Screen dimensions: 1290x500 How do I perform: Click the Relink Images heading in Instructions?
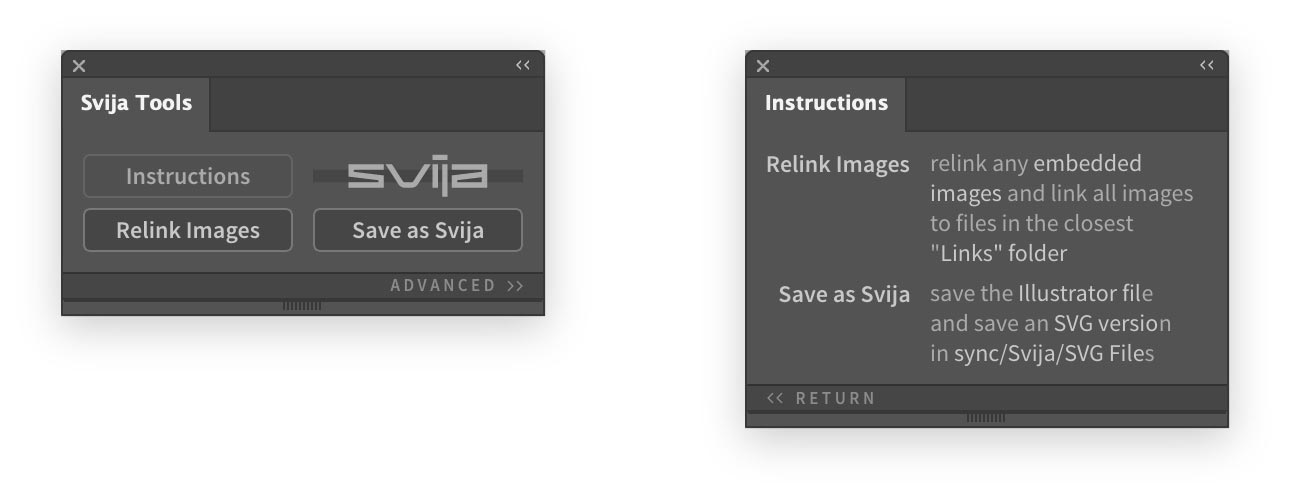click(x=838, y=164)
